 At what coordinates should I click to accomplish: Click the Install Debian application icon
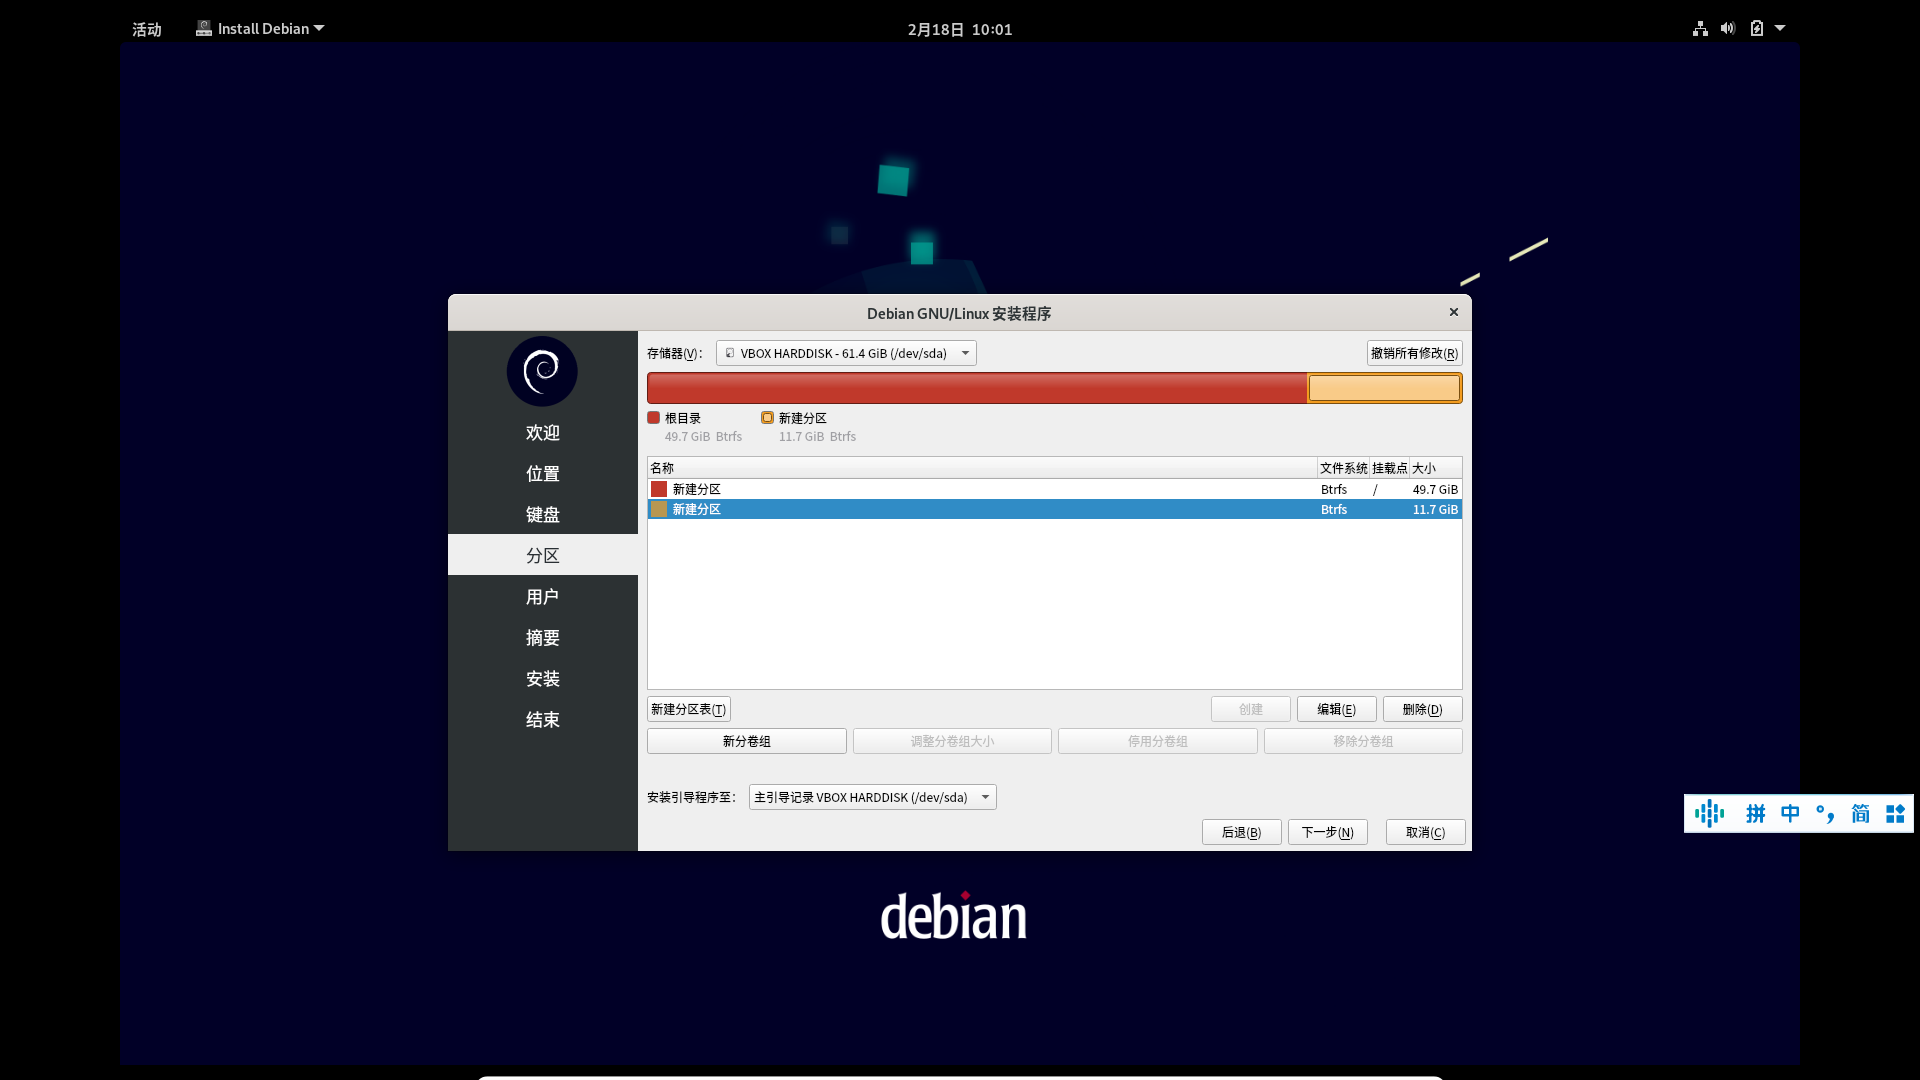(204, 28)
